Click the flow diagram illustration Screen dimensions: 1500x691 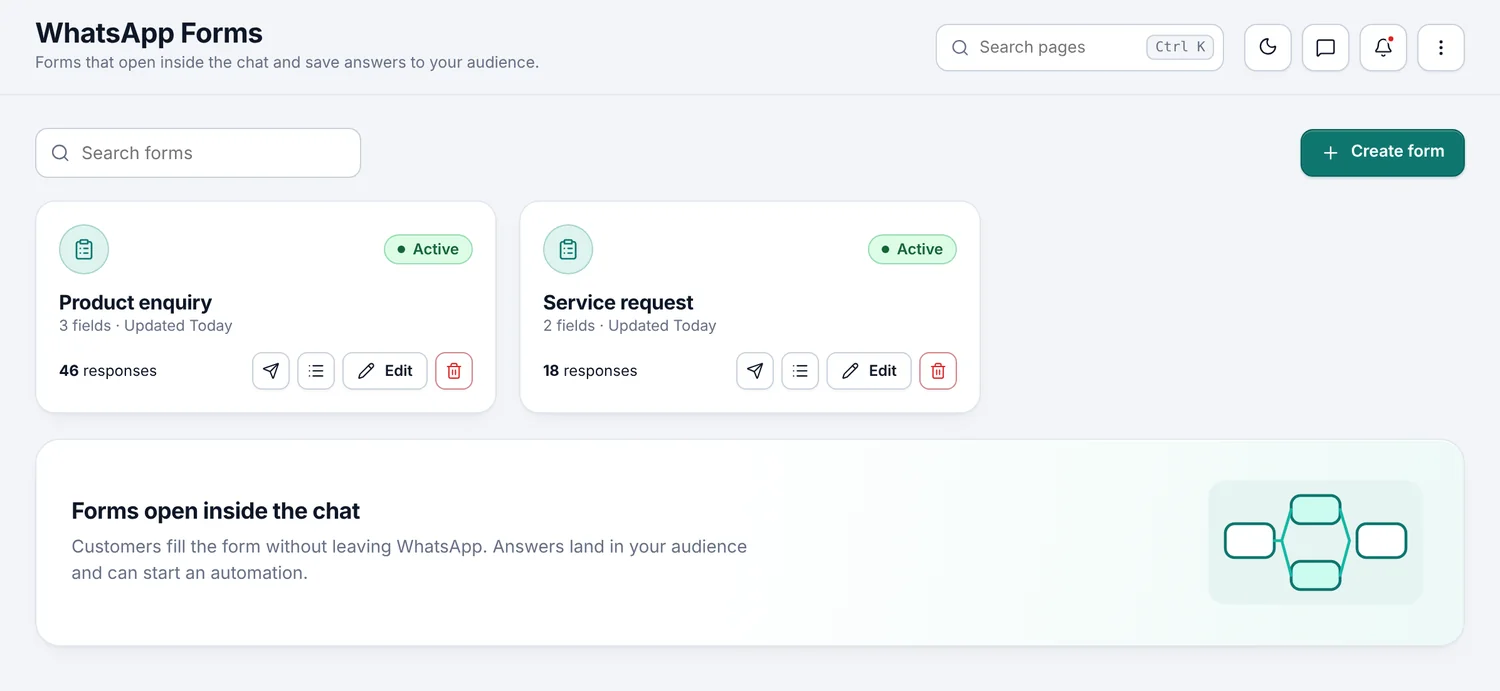click(1315, 542)
